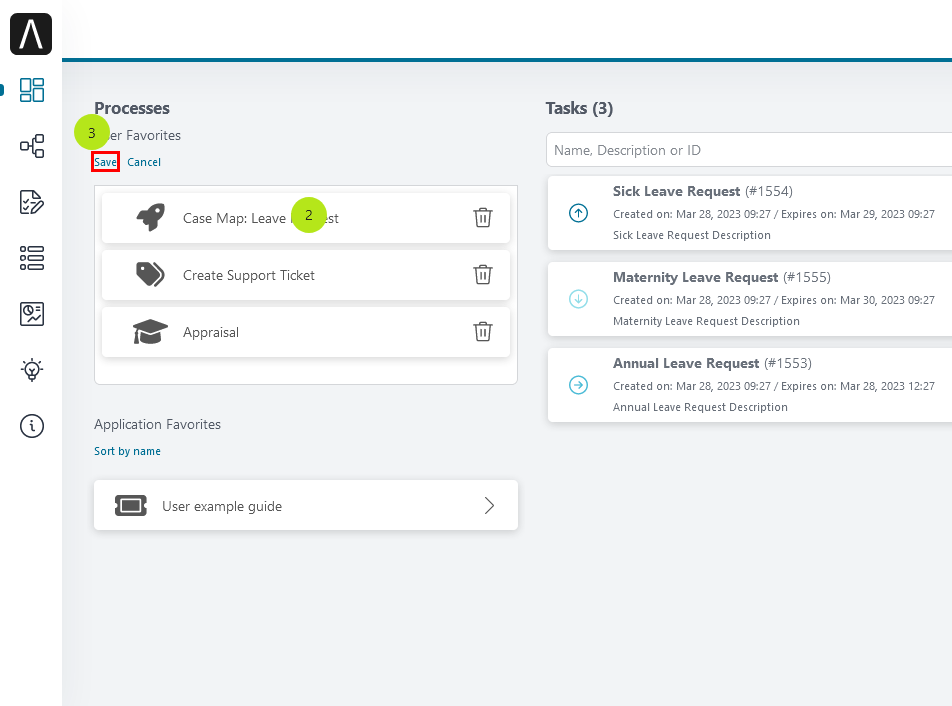The width and height of the screenshot is (952, 706).
Task: Click Annual Leave Request Description text
Action: click(700, 407)
